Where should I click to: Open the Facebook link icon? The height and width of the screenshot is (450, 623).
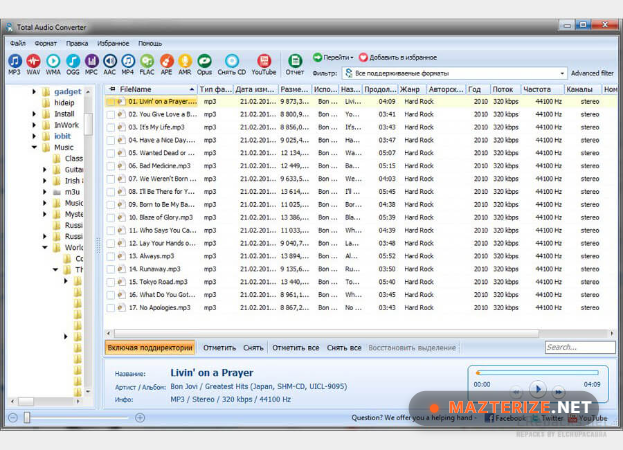(x=490, y=418)
